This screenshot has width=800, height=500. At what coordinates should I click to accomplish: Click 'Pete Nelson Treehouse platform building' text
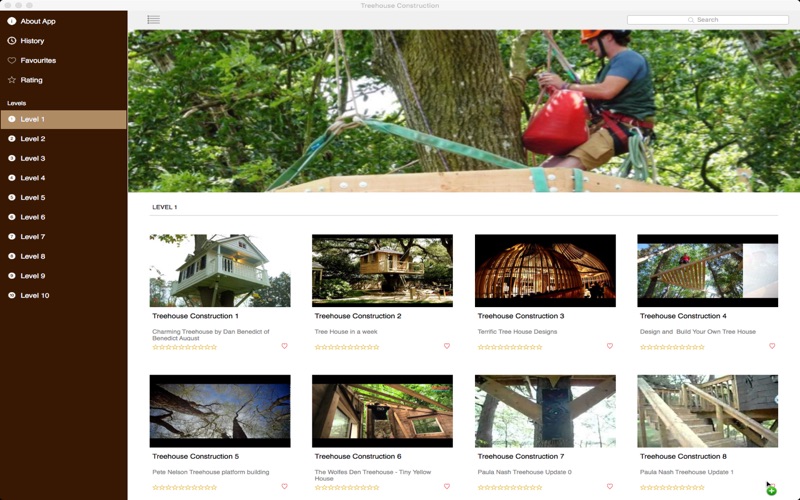211,472
